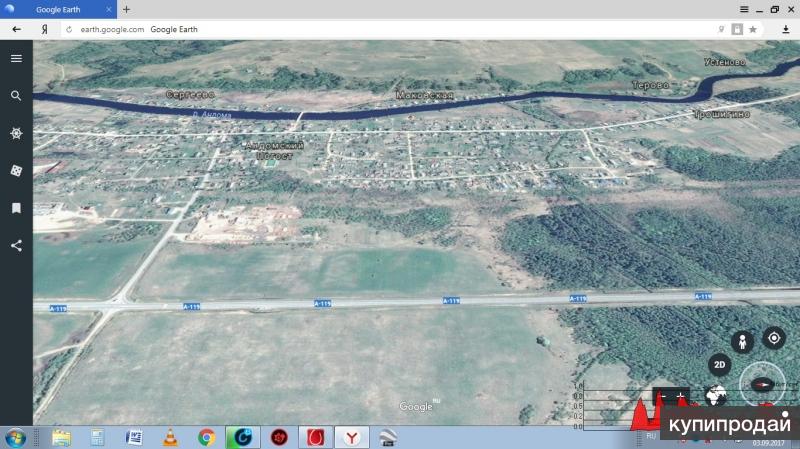
Task: Click the A-119 road marker by the intersection
Action: [x=58, y=309]
